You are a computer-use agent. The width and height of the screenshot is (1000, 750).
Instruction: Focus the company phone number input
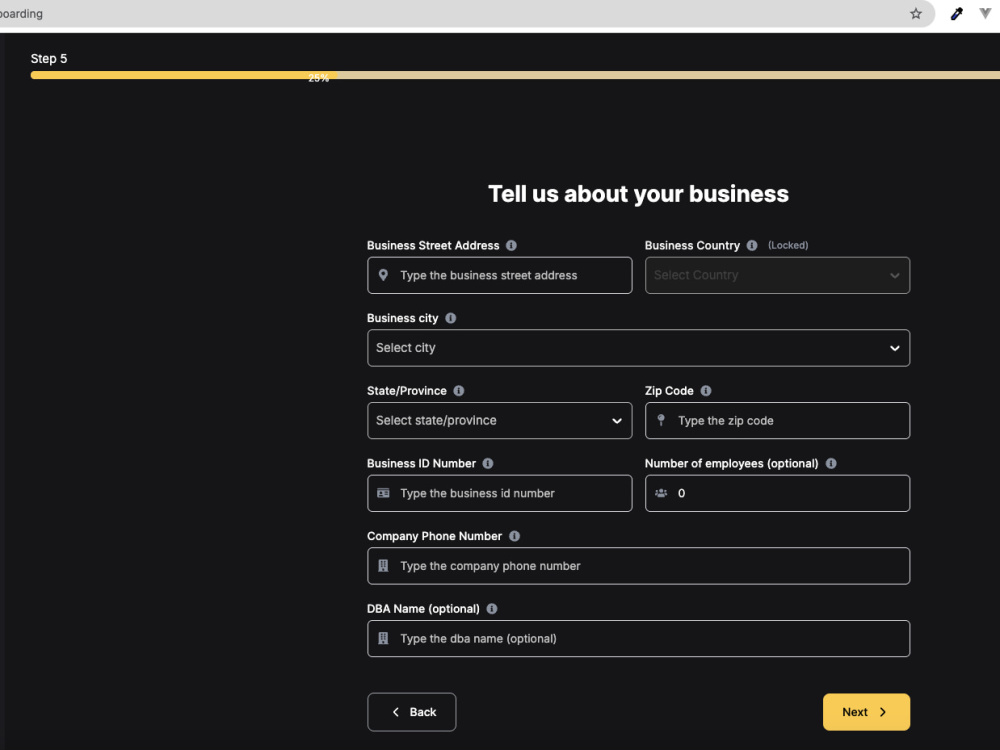pyautogui.click(x=638, y=566)
